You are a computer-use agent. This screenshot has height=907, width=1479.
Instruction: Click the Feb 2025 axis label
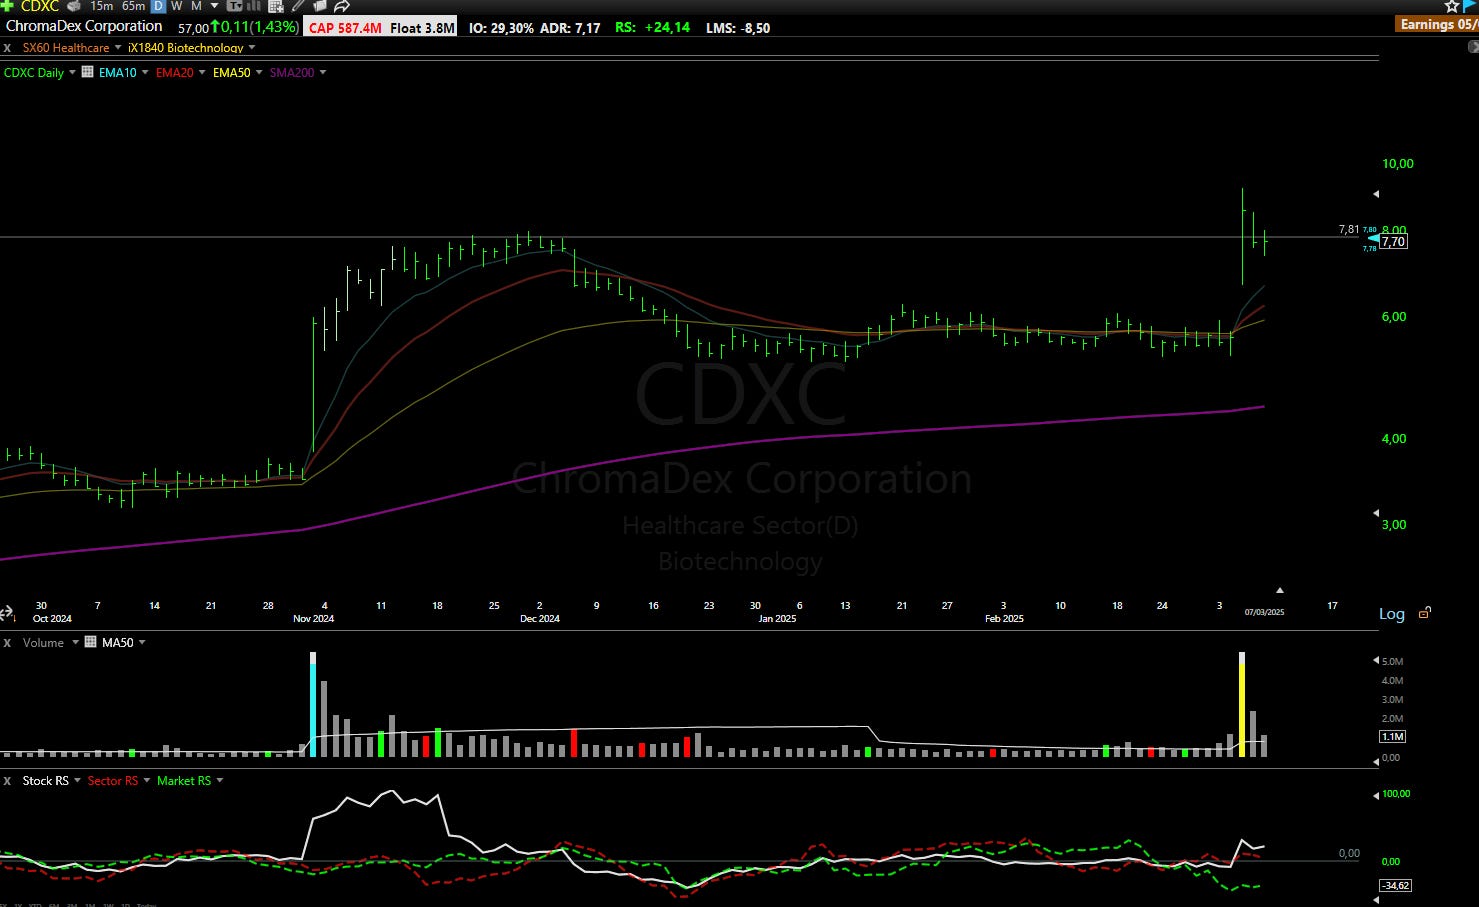[x=1004, y=619]
